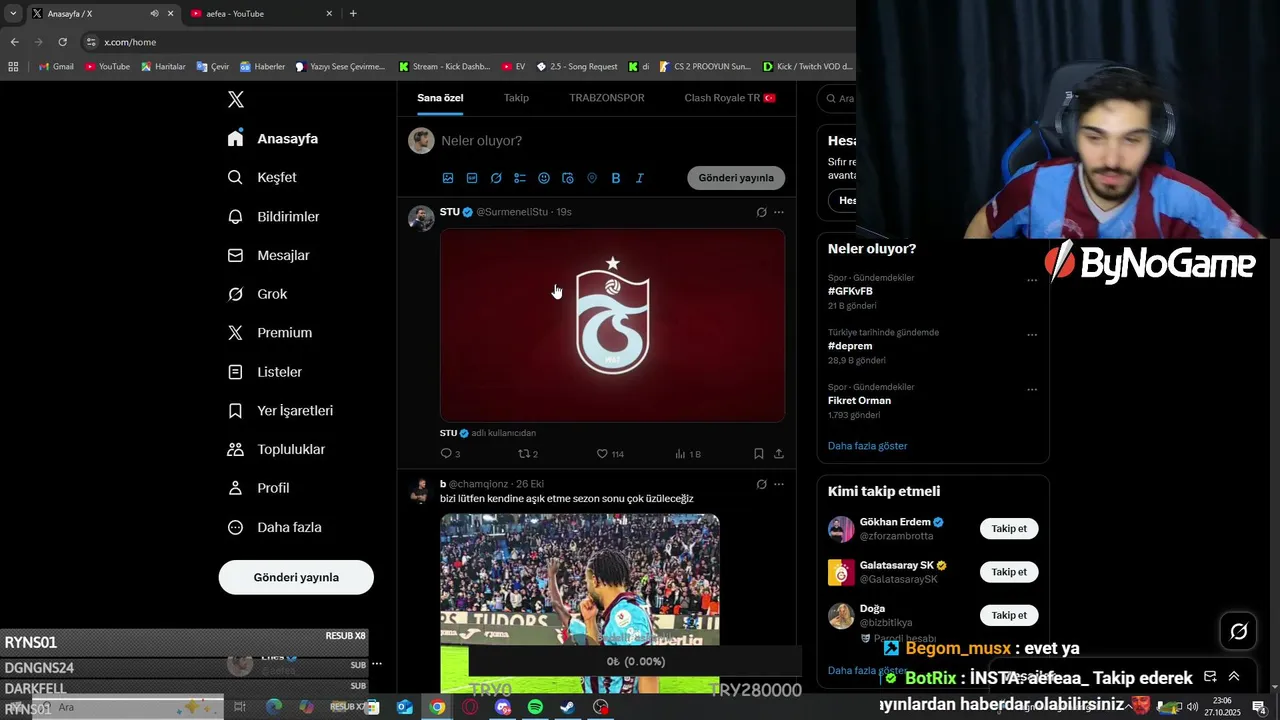Reload the page in Chrome
Image resolution: width=1280 pixels, height=720 pixels.
tap(62, 42)
